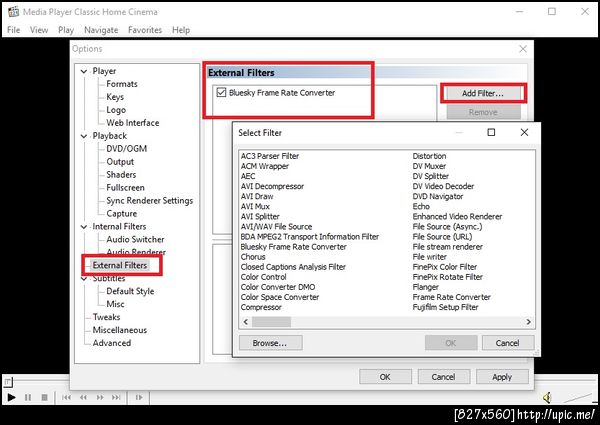Select Default Style in the options tree

pyautogui.click(x=130, y=291)
